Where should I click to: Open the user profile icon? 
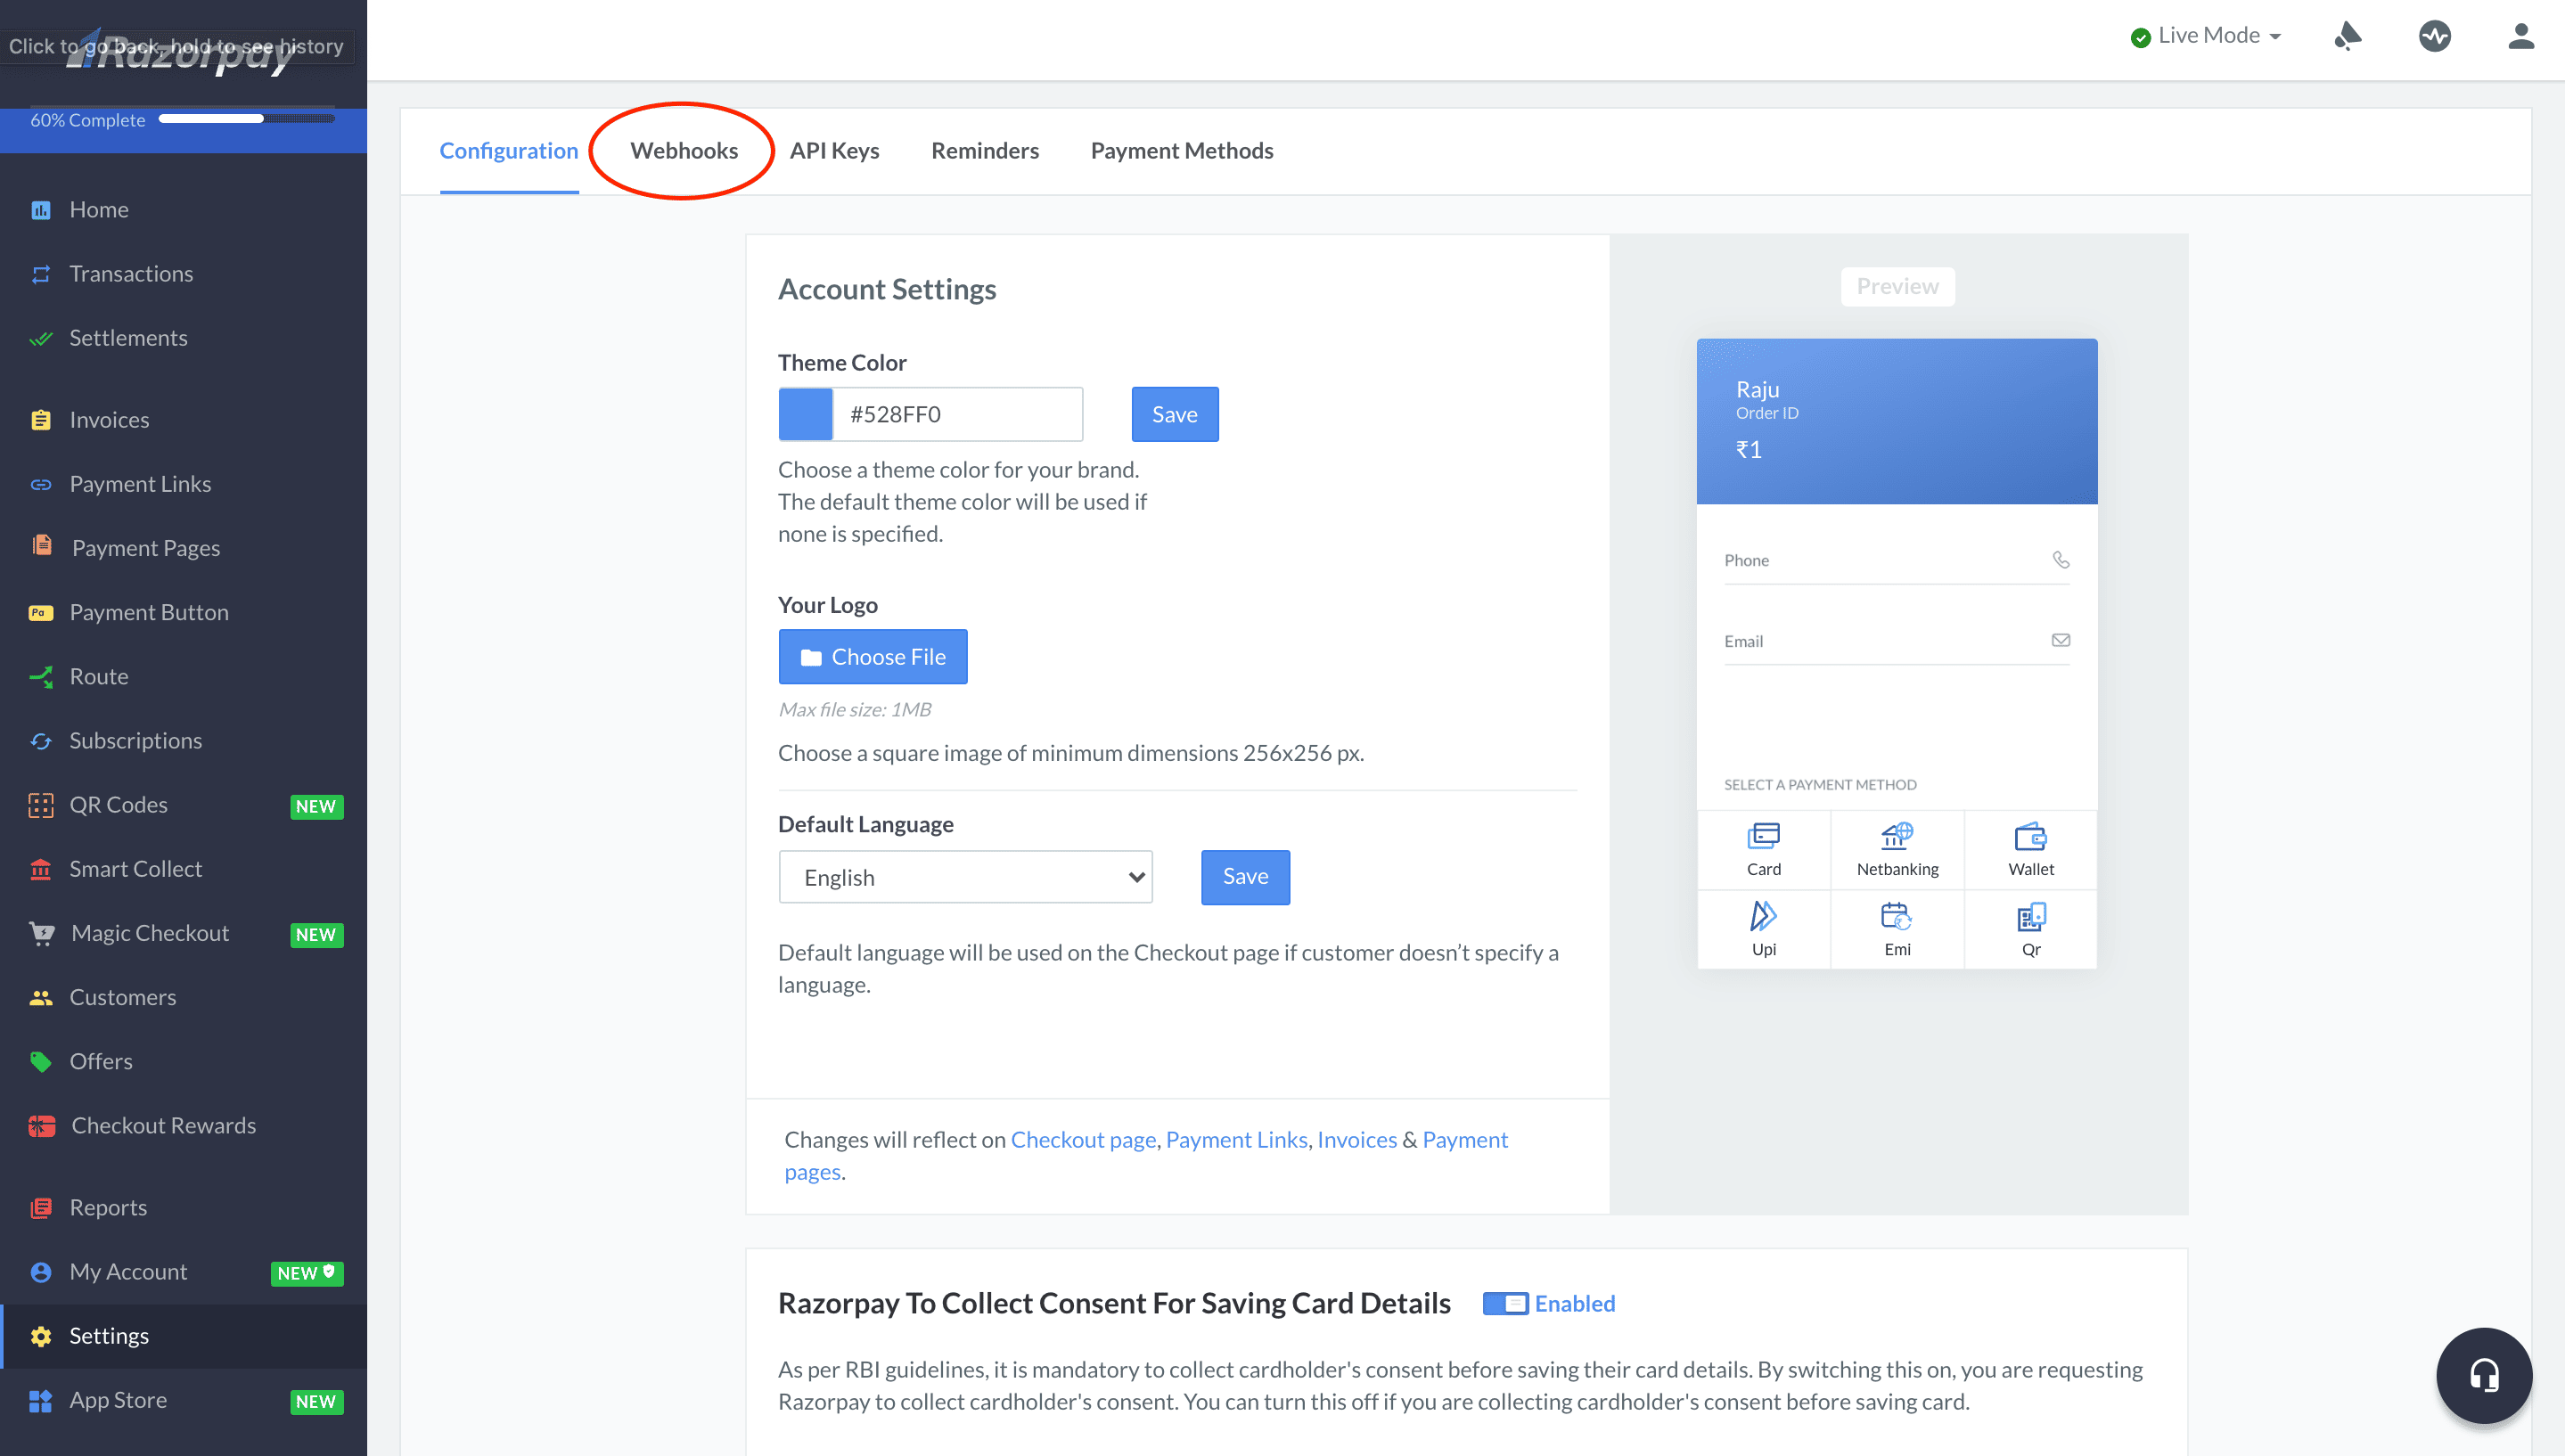(x=2520, y=36)
